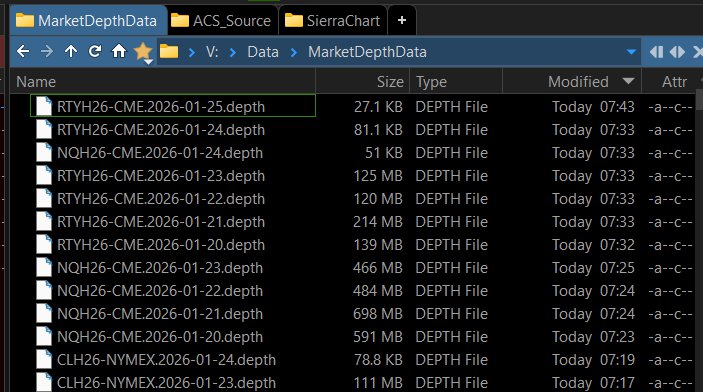Screen dimensions: 703x392
Task: Expand the address bar history dropdown
Action: tap(631, 52)
